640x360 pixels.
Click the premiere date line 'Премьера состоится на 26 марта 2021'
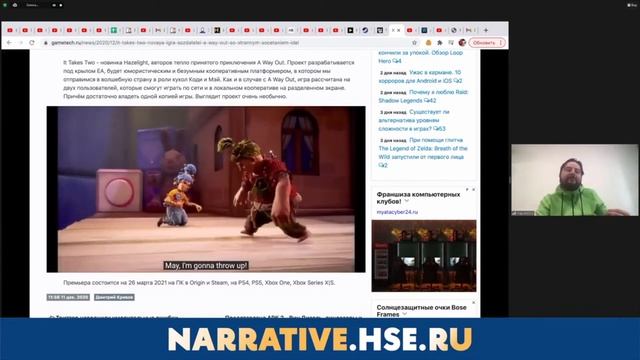(199, 282)
